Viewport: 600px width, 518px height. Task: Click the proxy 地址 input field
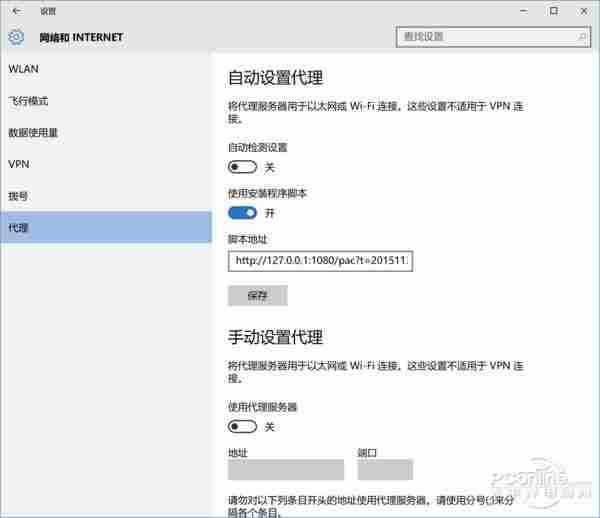pos(286,470)
